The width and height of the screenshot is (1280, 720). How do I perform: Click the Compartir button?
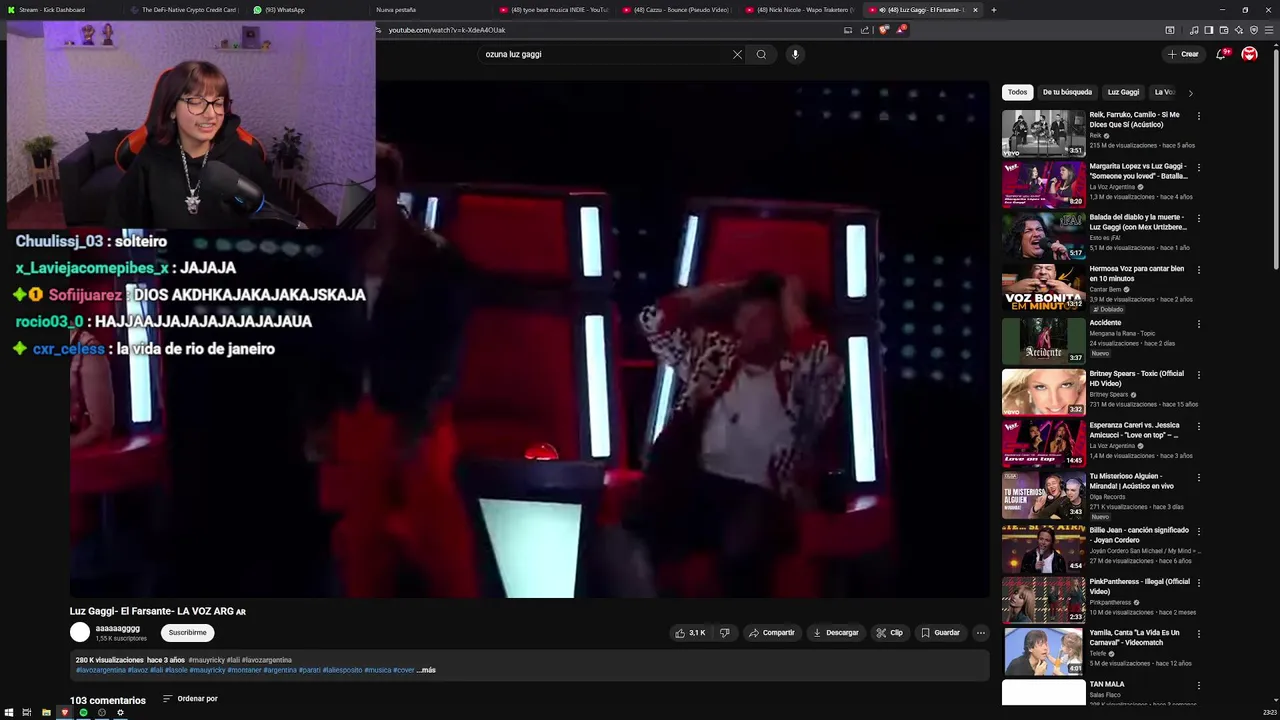pyautogui.click(x=771, y=632)
